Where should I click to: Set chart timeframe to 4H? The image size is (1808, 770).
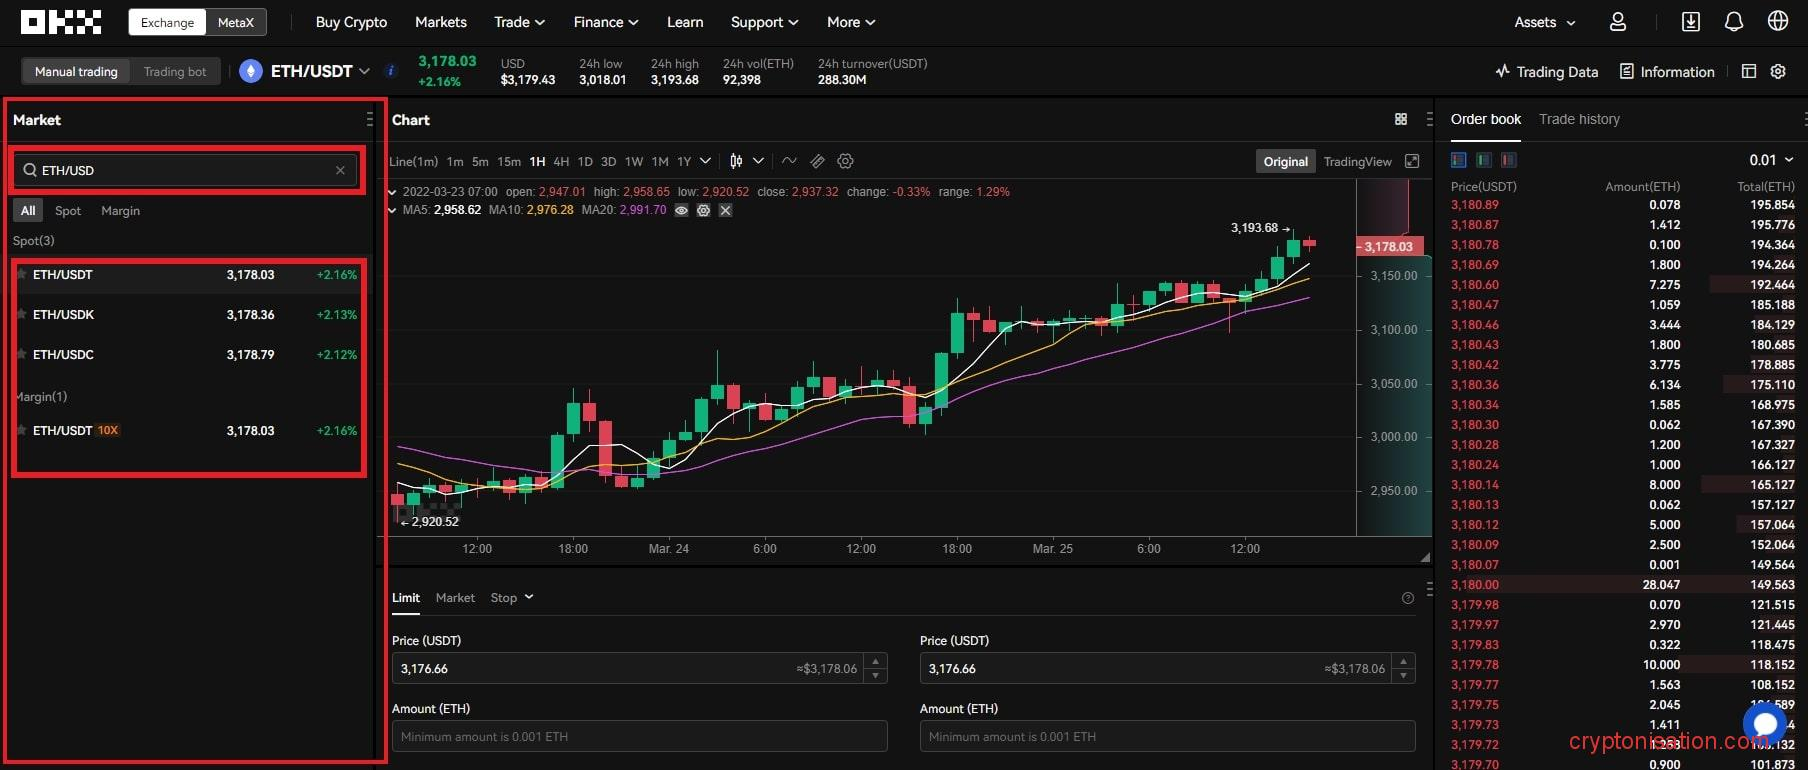(x=561, y=161)
